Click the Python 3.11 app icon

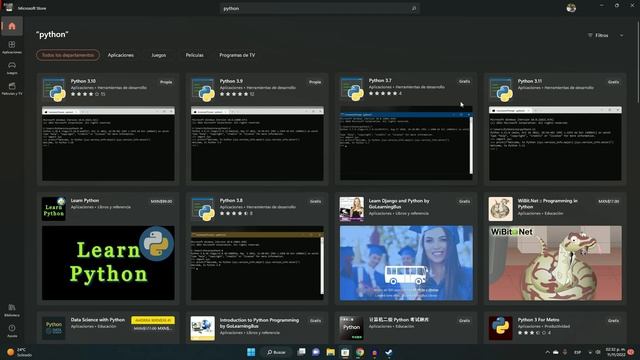point(501,89)
